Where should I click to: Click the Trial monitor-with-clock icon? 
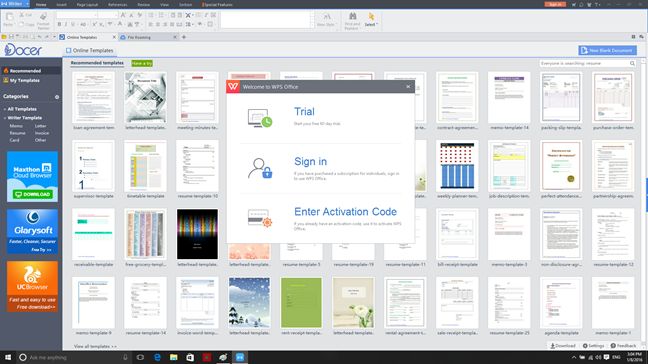coord(260,118)
